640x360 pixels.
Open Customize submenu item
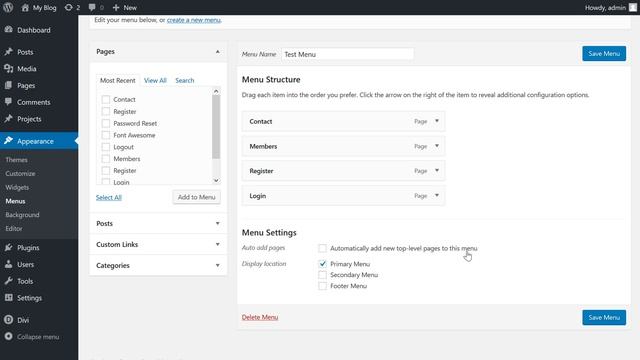20,173
